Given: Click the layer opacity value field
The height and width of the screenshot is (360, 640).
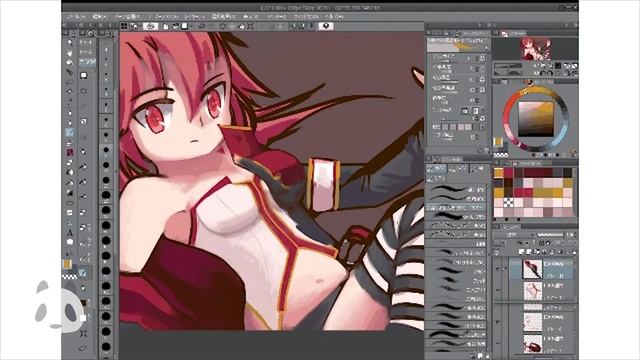Looking at the screenshot, I should pyautogui.click(x=569, y=235).
